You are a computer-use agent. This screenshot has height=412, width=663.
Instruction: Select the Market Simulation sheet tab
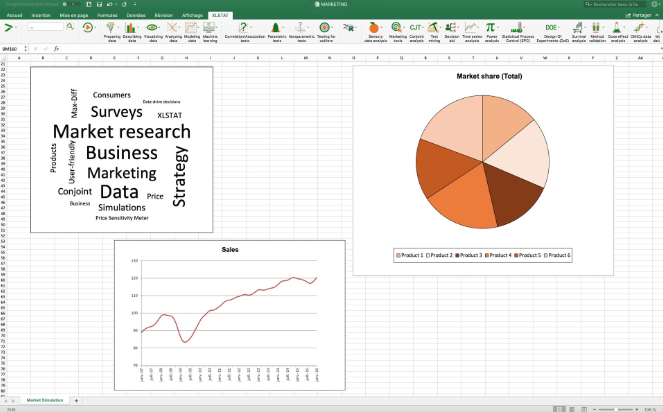tap(45, 400)
